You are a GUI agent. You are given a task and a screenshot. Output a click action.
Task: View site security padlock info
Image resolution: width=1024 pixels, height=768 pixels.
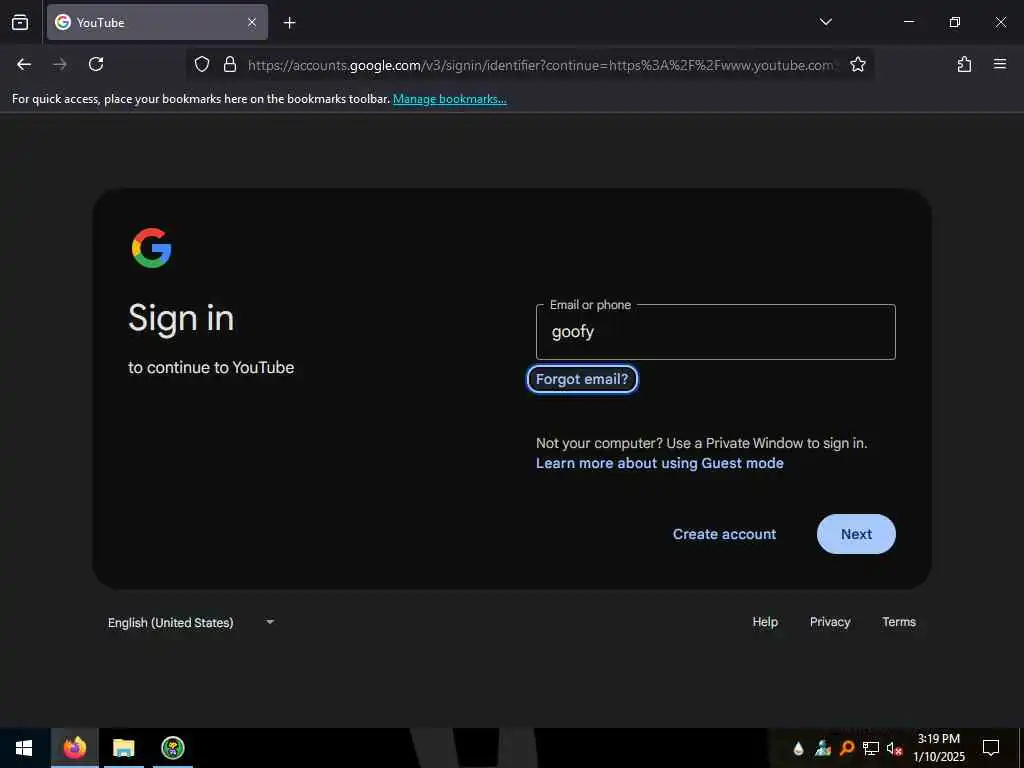click(230, 64)
